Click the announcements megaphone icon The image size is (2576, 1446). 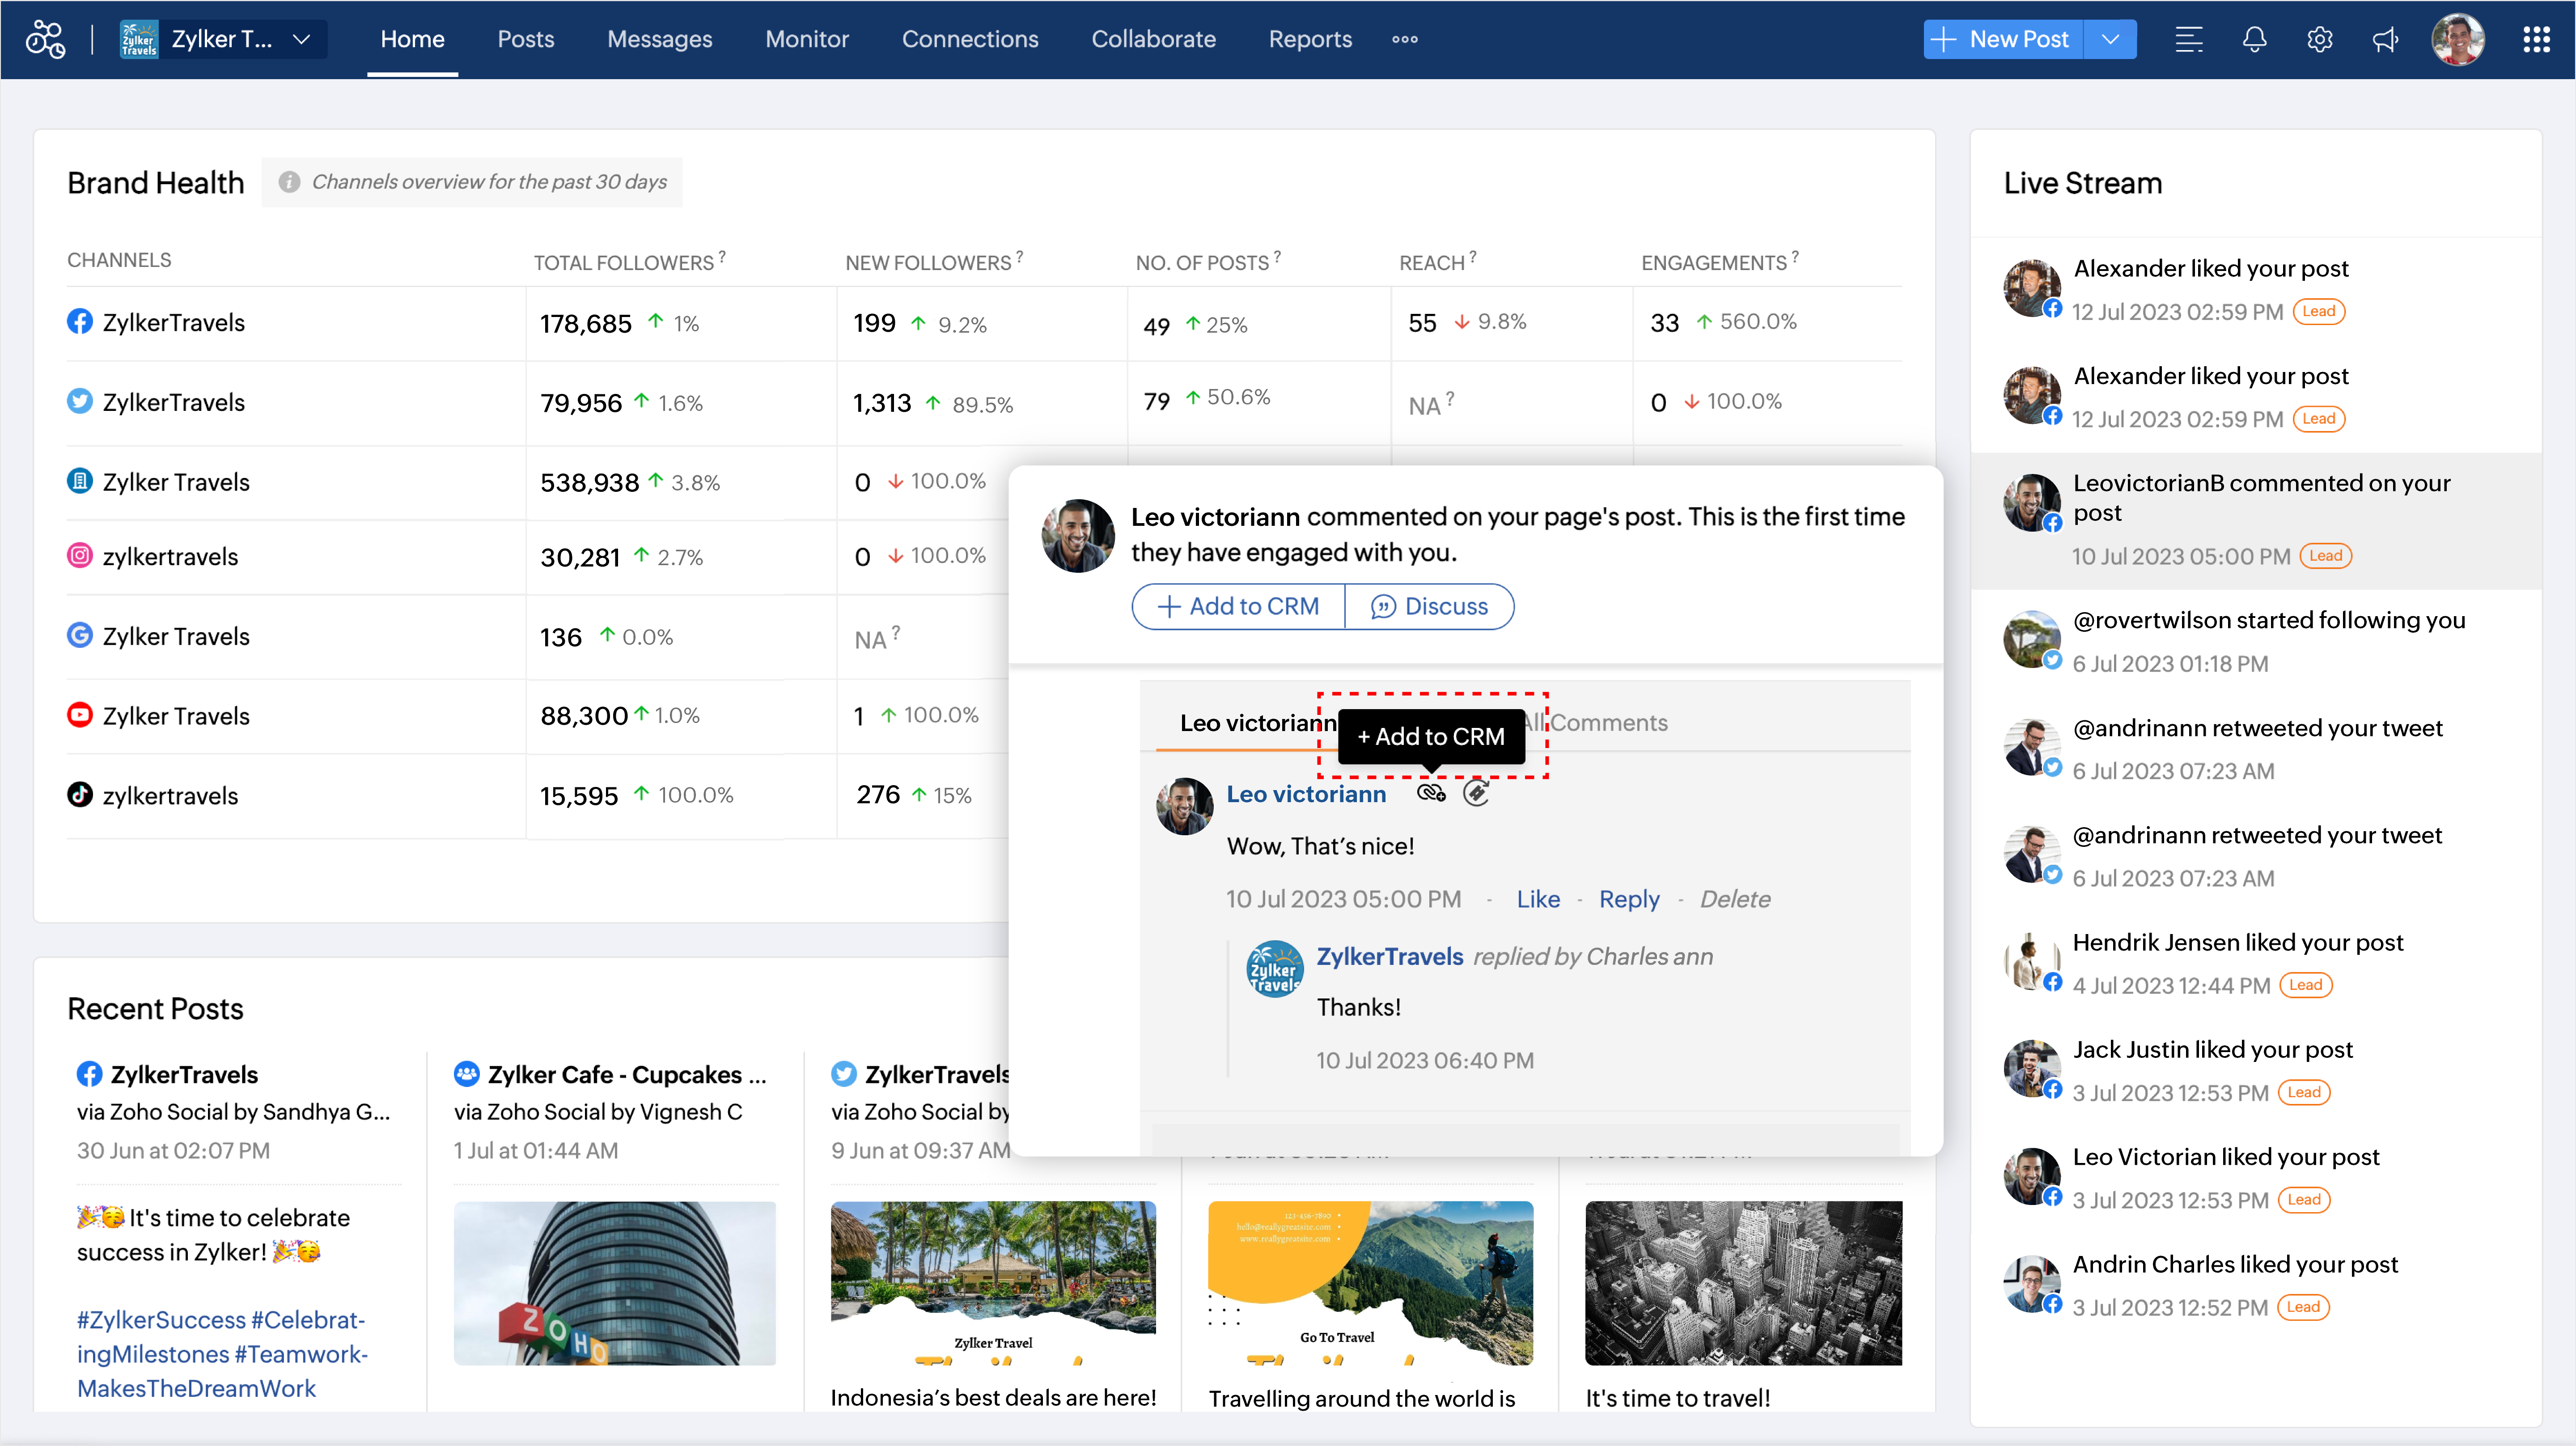click(x=2385, y=39)
